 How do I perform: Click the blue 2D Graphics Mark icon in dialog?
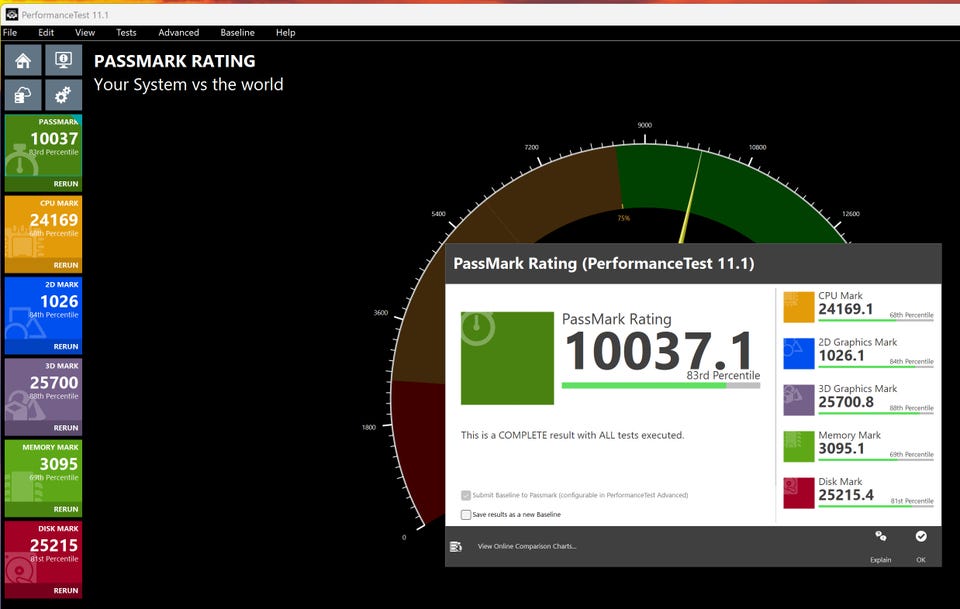click(x=798, y=354)
